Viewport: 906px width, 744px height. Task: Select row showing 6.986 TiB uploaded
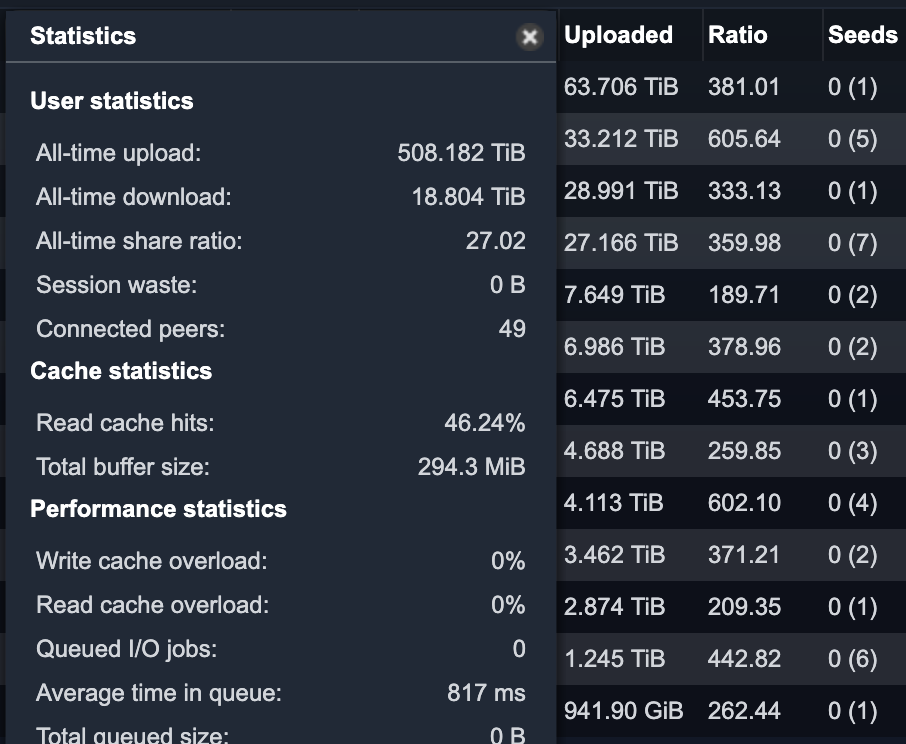pyautogui.click(x=732, y=347)
